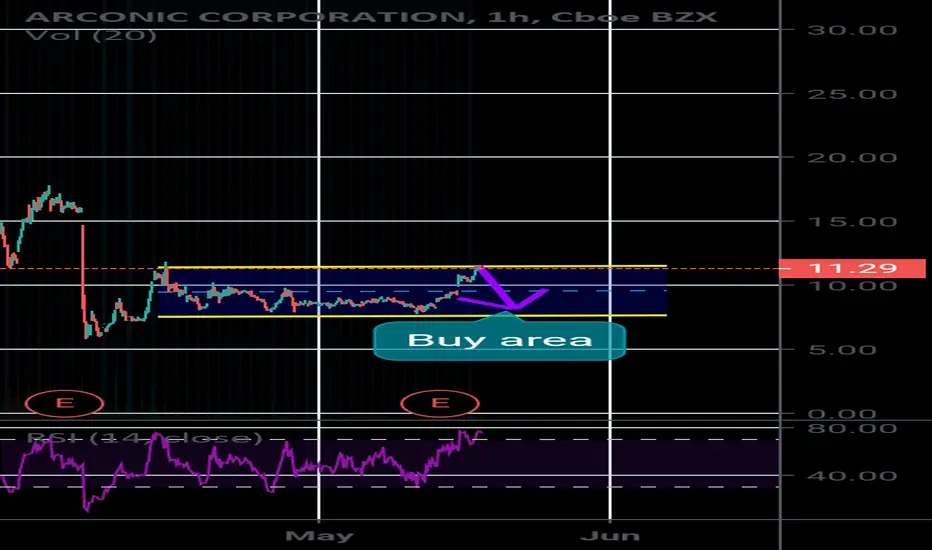Click the 30.00 price axis label

click(852, 30)
